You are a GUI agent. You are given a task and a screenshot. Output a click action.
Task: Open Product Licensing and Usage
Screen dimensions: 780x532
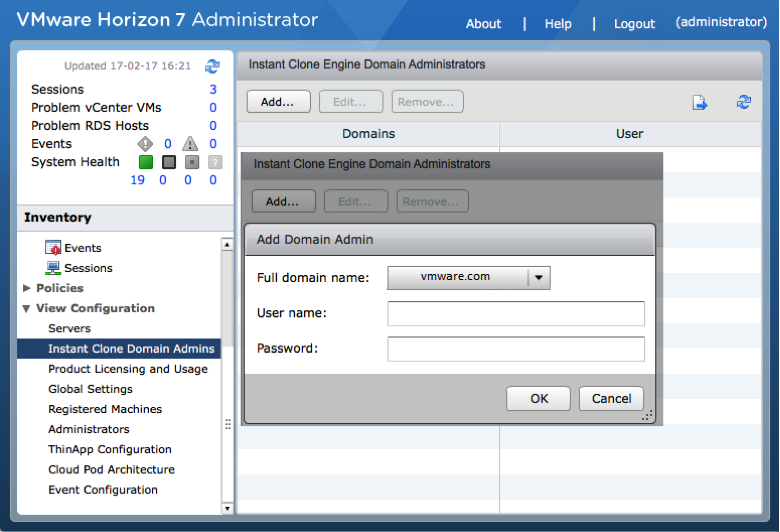tap(128, 369)
